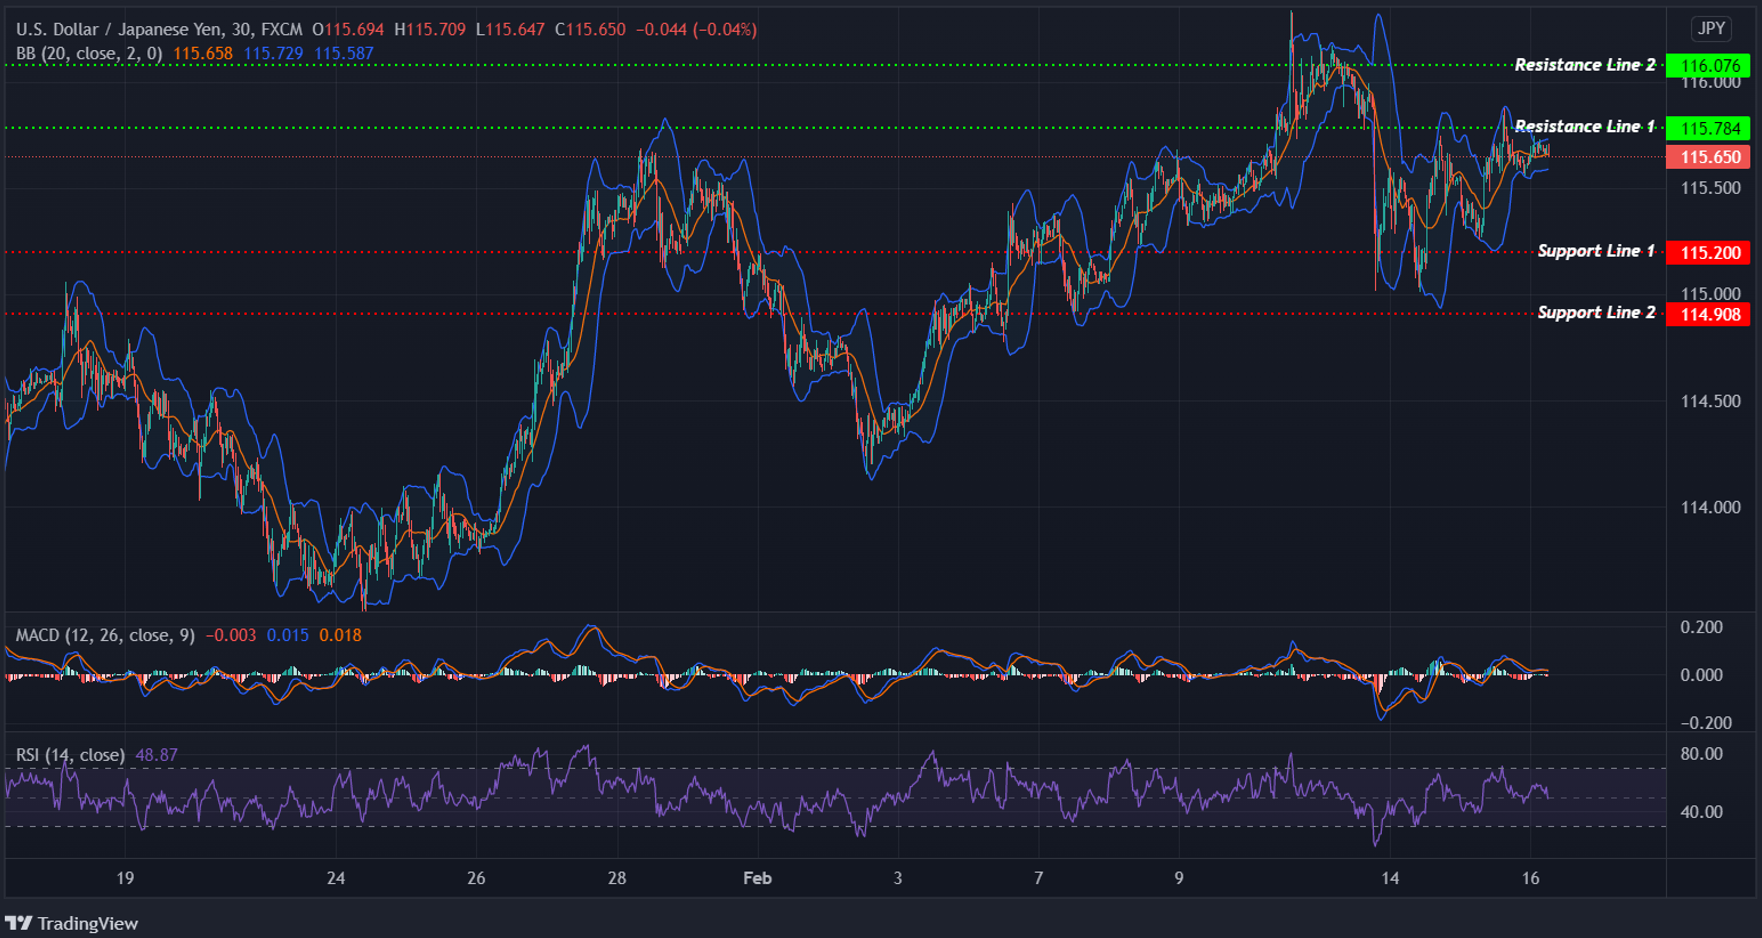The height and width of the screenshot is (938, 1762).
Task: Select the Resistance Line 2 label
Action: click(x=1584, y=64)
